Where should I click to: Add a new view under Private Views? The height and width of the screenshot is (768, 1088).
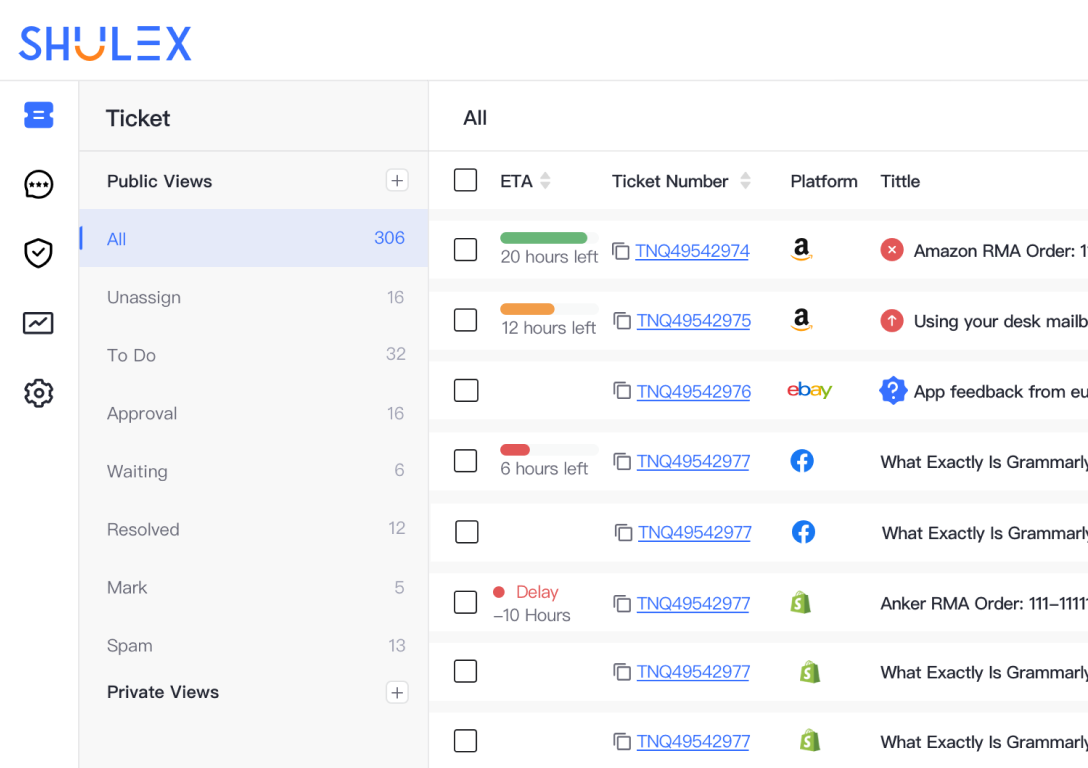click(397, 692)
